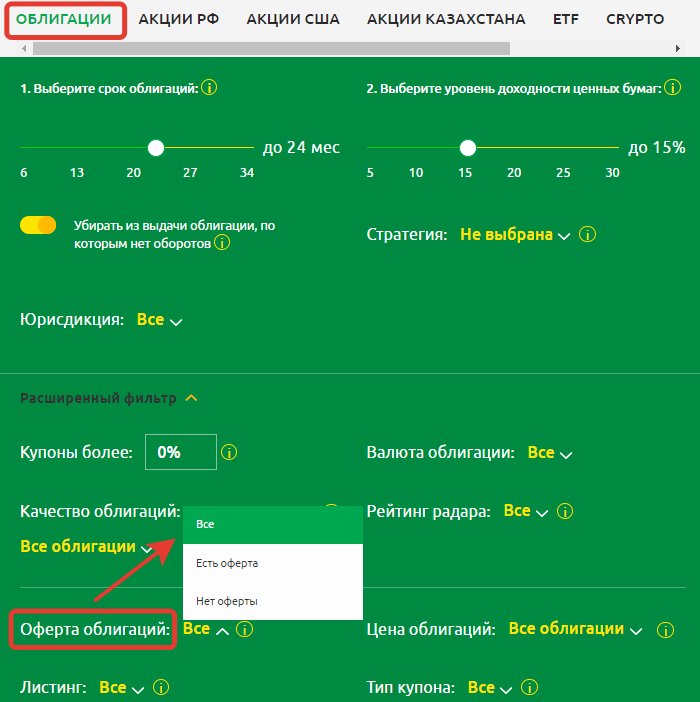Choose Нет оферты option in list
The image size is (700, 702).
coord(227,601)
